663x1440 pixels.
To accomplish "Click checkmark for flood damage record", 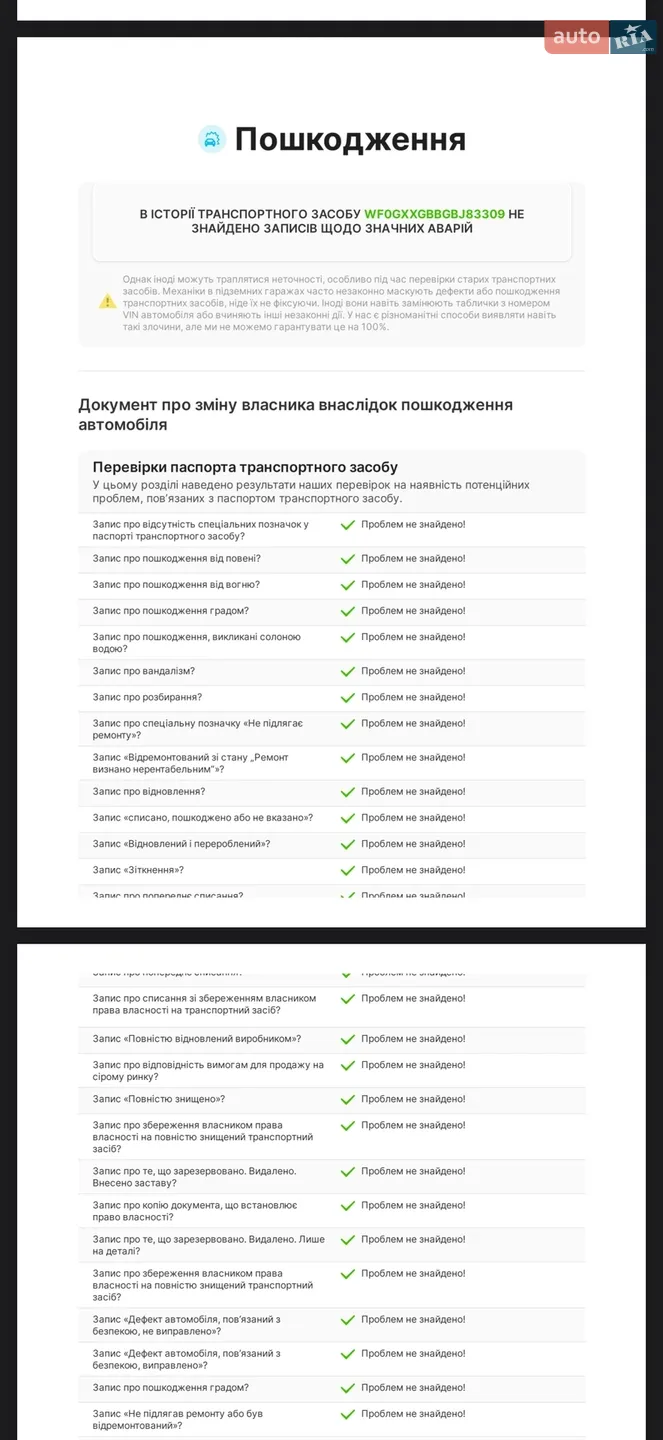I will (348, 559).
